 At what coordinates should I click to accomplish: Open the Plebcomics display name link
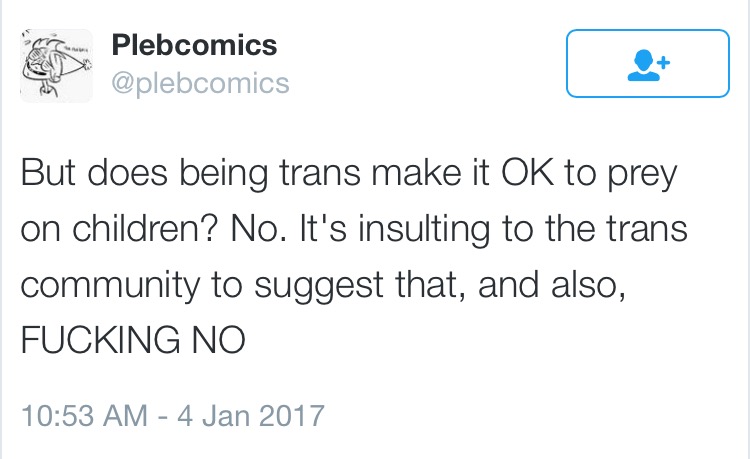tap(194, 45)
